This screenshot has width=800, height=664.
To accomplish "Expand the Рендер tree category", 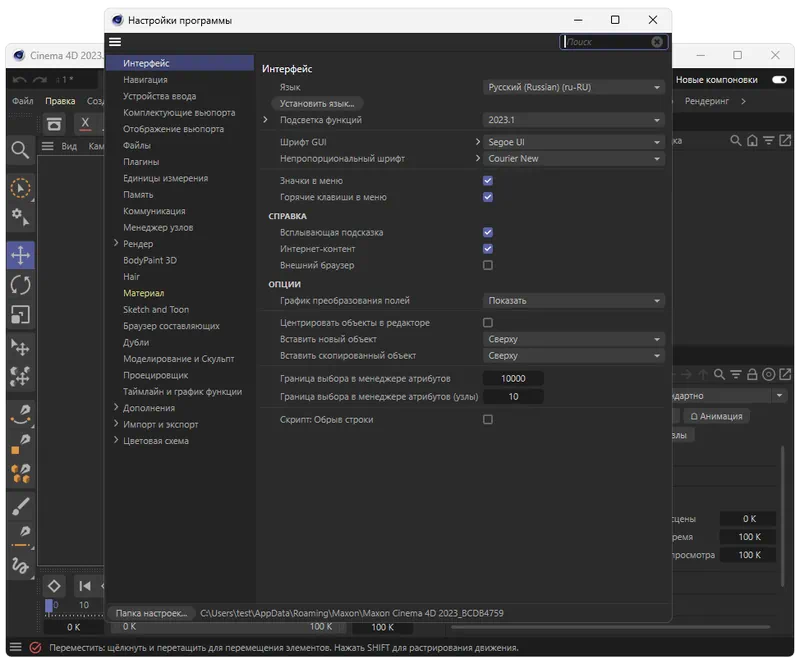I will [116, 243].
